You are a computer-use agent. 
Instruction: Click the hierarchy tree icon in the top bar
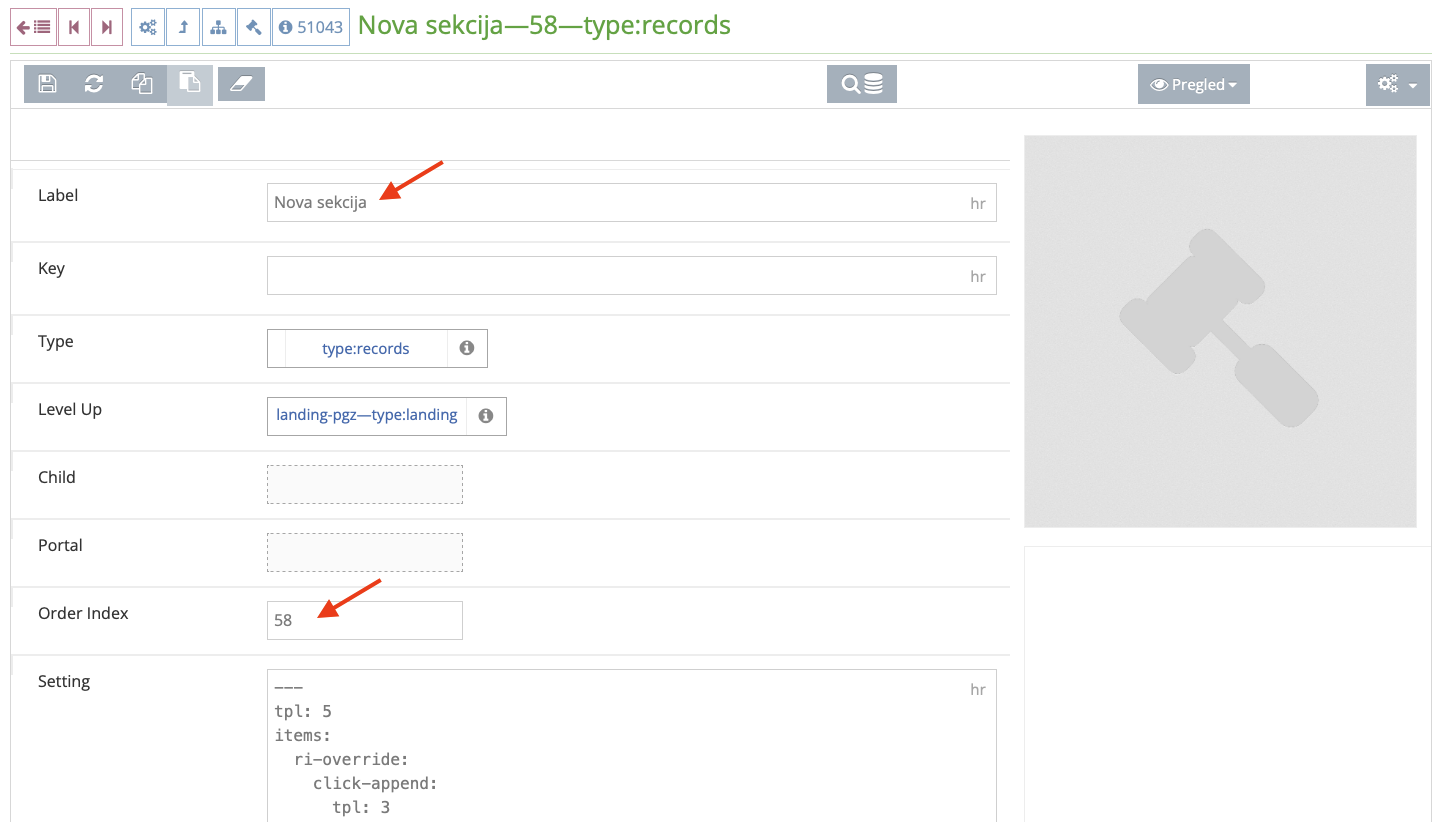(x=218, y=26)
